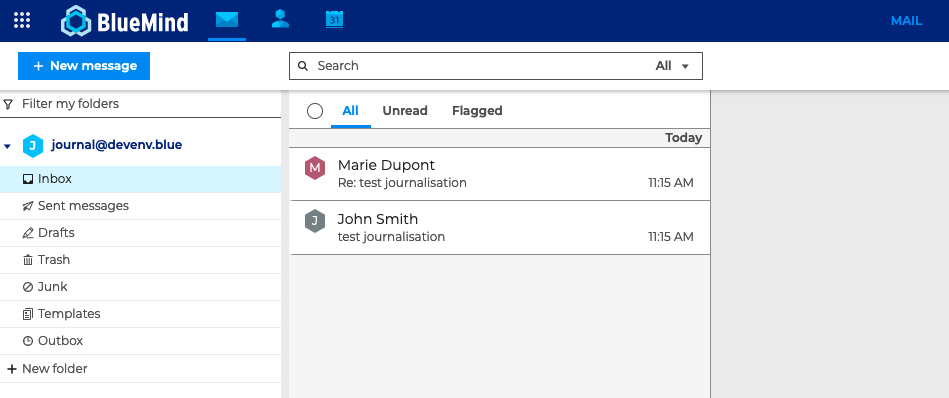The height and width of the screenshot is (398, 949).
Task: Open the Sent messages folder
Action: [140, 206]
